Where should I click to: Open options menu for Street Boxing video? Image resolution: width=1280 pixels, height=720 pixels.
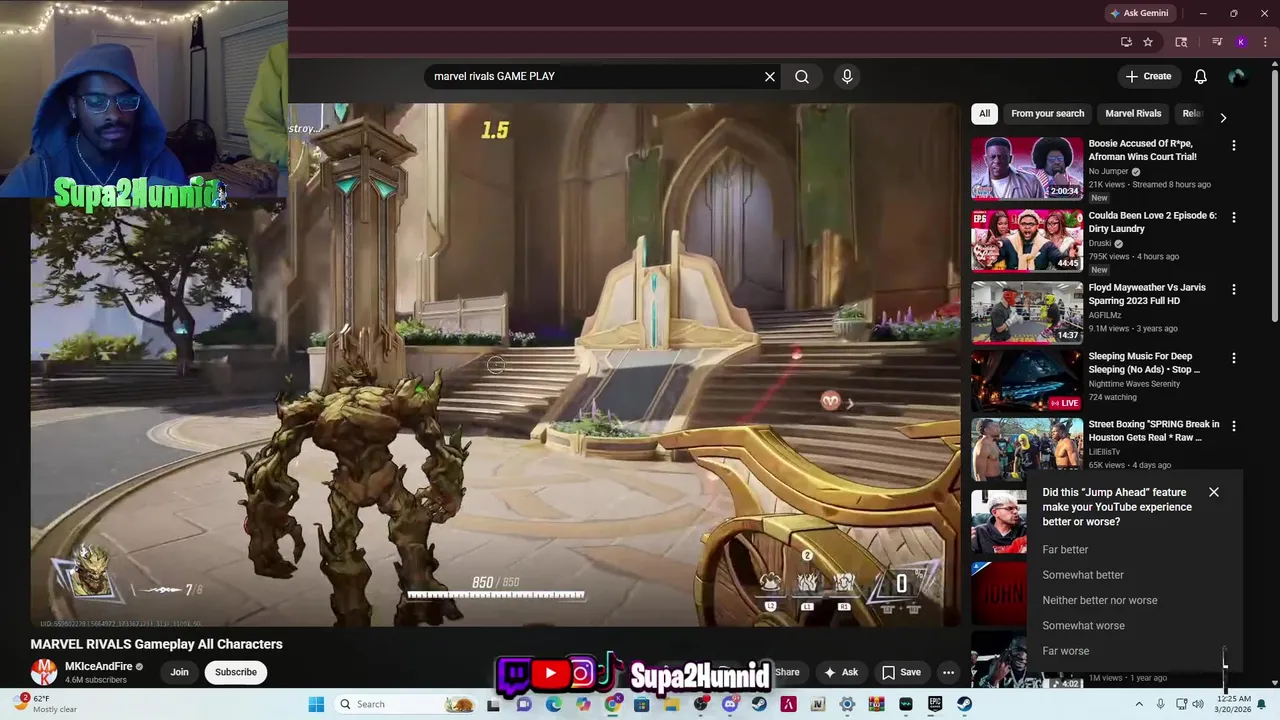(1233, 426)
